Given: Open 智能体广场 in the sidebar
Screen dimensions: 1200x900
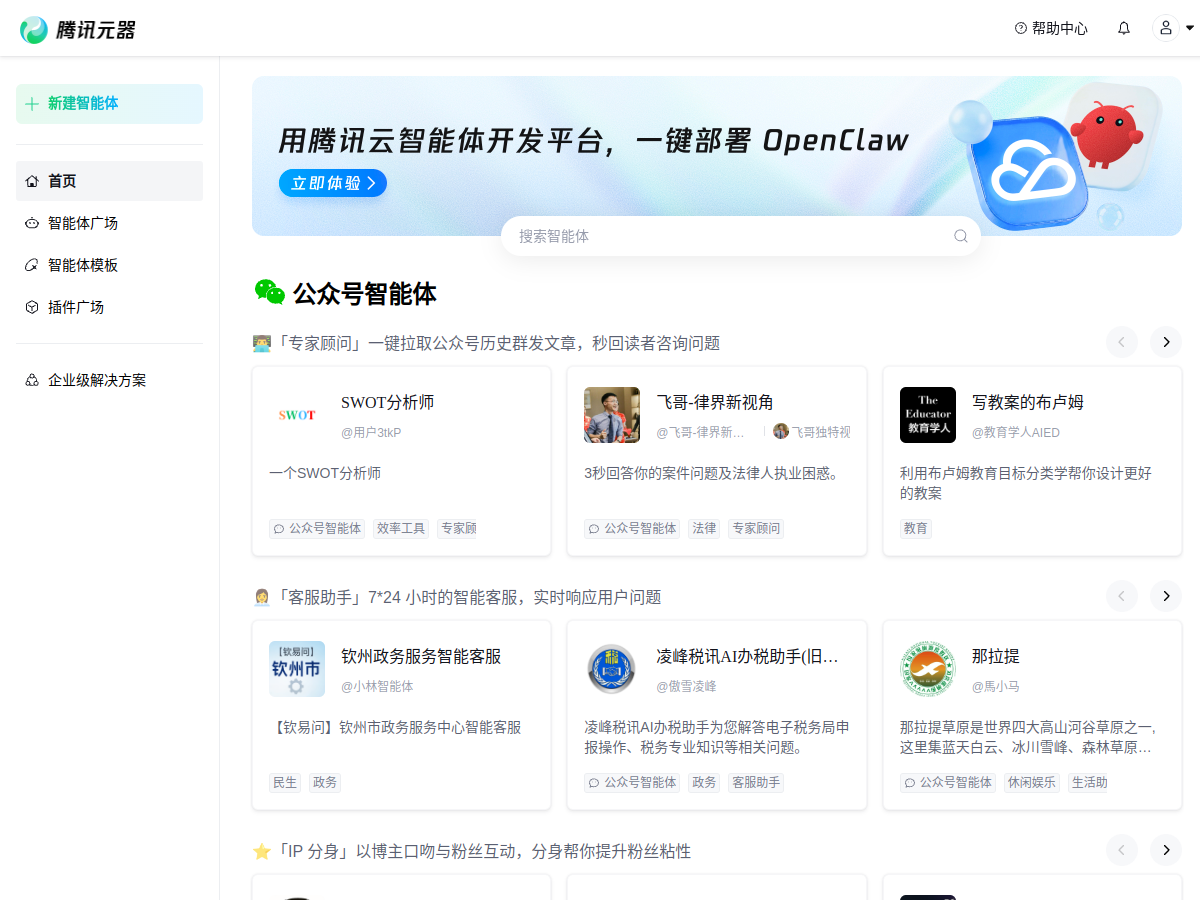Looking at the screenshot, I should pos(109,223).
